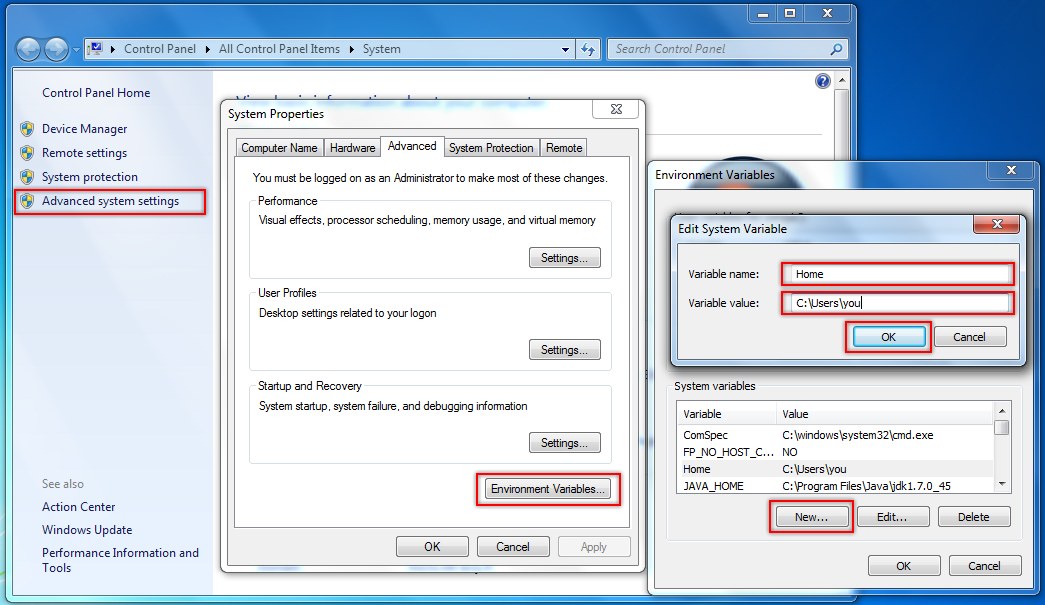Click the magnifier icon in Search Control Panel
Image resolution: width=1045 pixels, height=605 pixels.
pyautogui.click(x=834, y=49)
